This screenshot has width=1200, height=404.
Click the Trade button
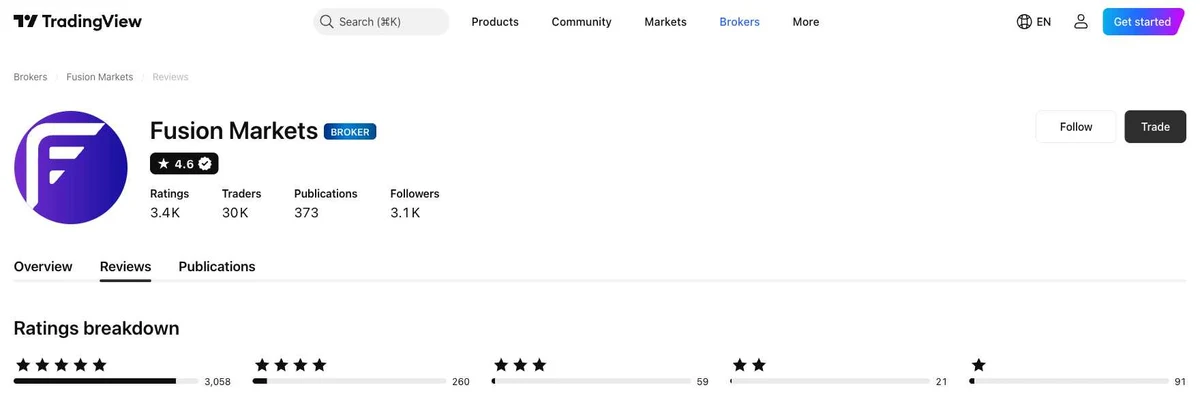[x=1155, y=127]
